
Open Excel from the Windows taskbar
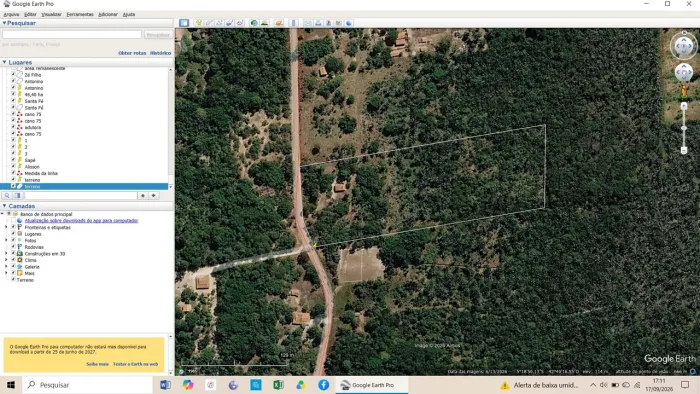(278, 385)
